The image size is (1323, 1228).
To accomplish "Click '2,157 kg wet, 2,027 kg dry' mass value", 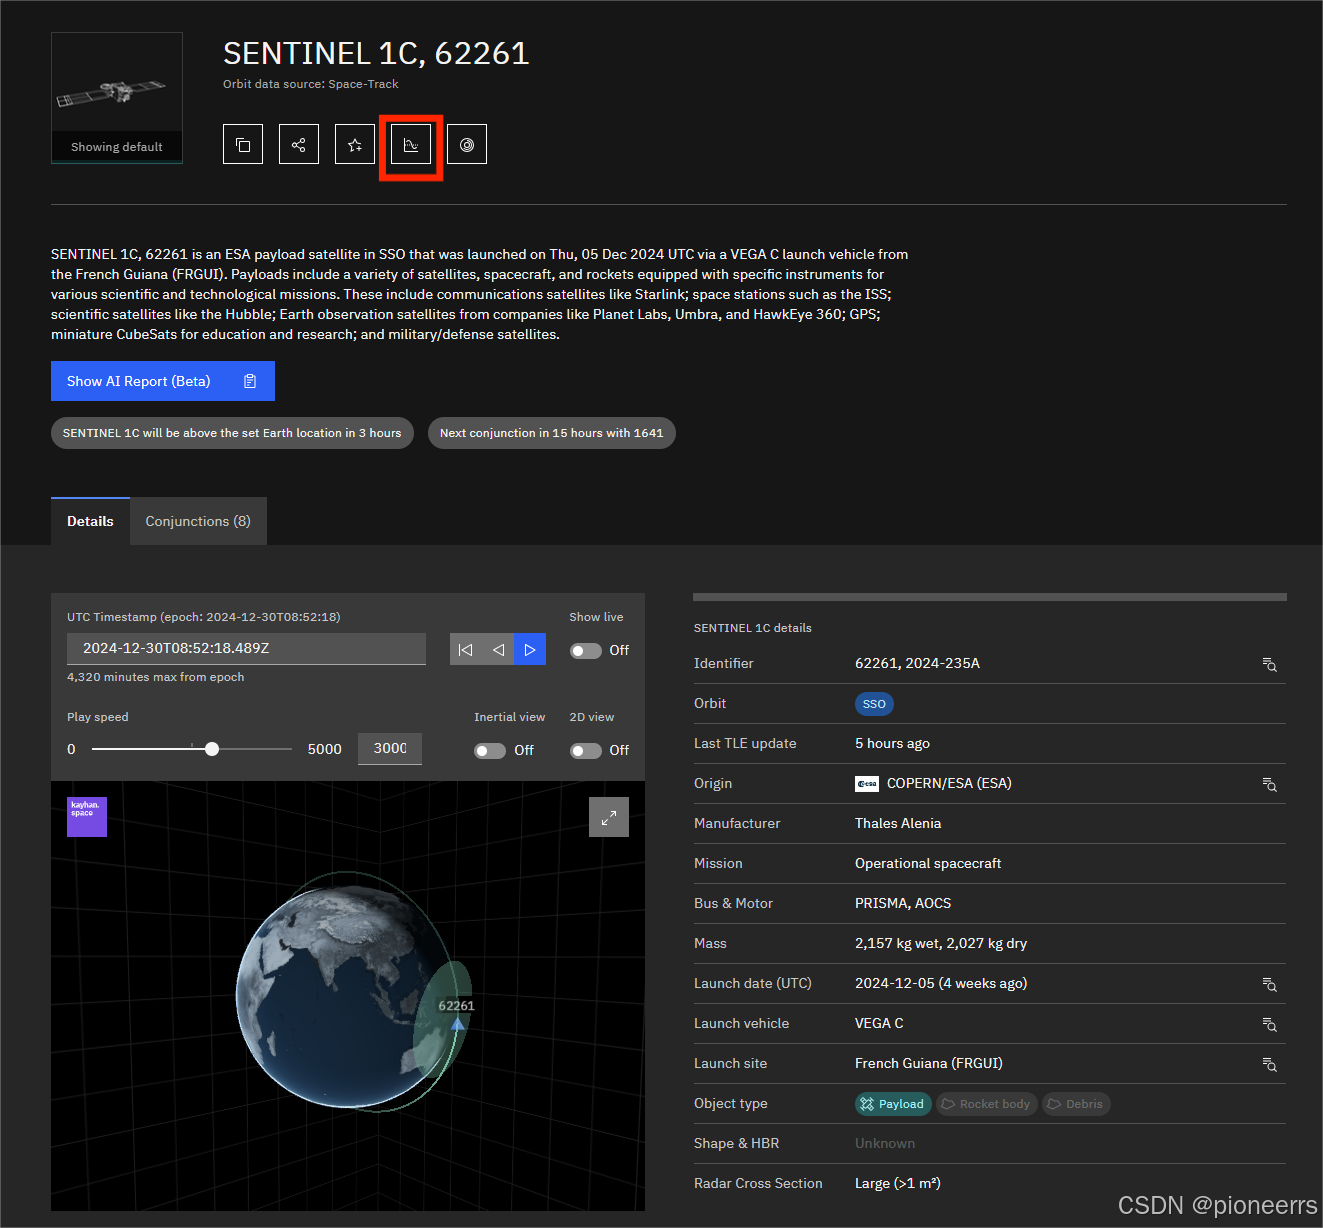I will point(941,943).
